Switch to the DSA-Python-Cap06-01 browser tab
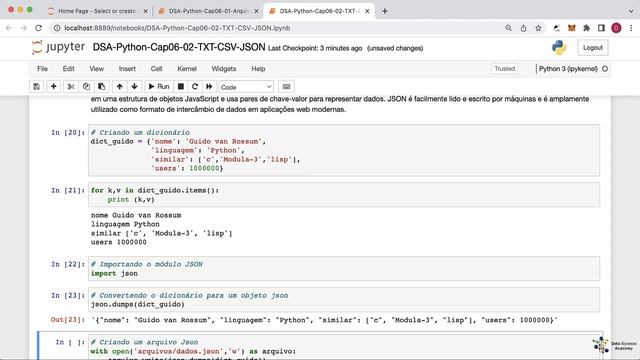The width and height of the screenshot is (640, 360). tap(209, 11)
